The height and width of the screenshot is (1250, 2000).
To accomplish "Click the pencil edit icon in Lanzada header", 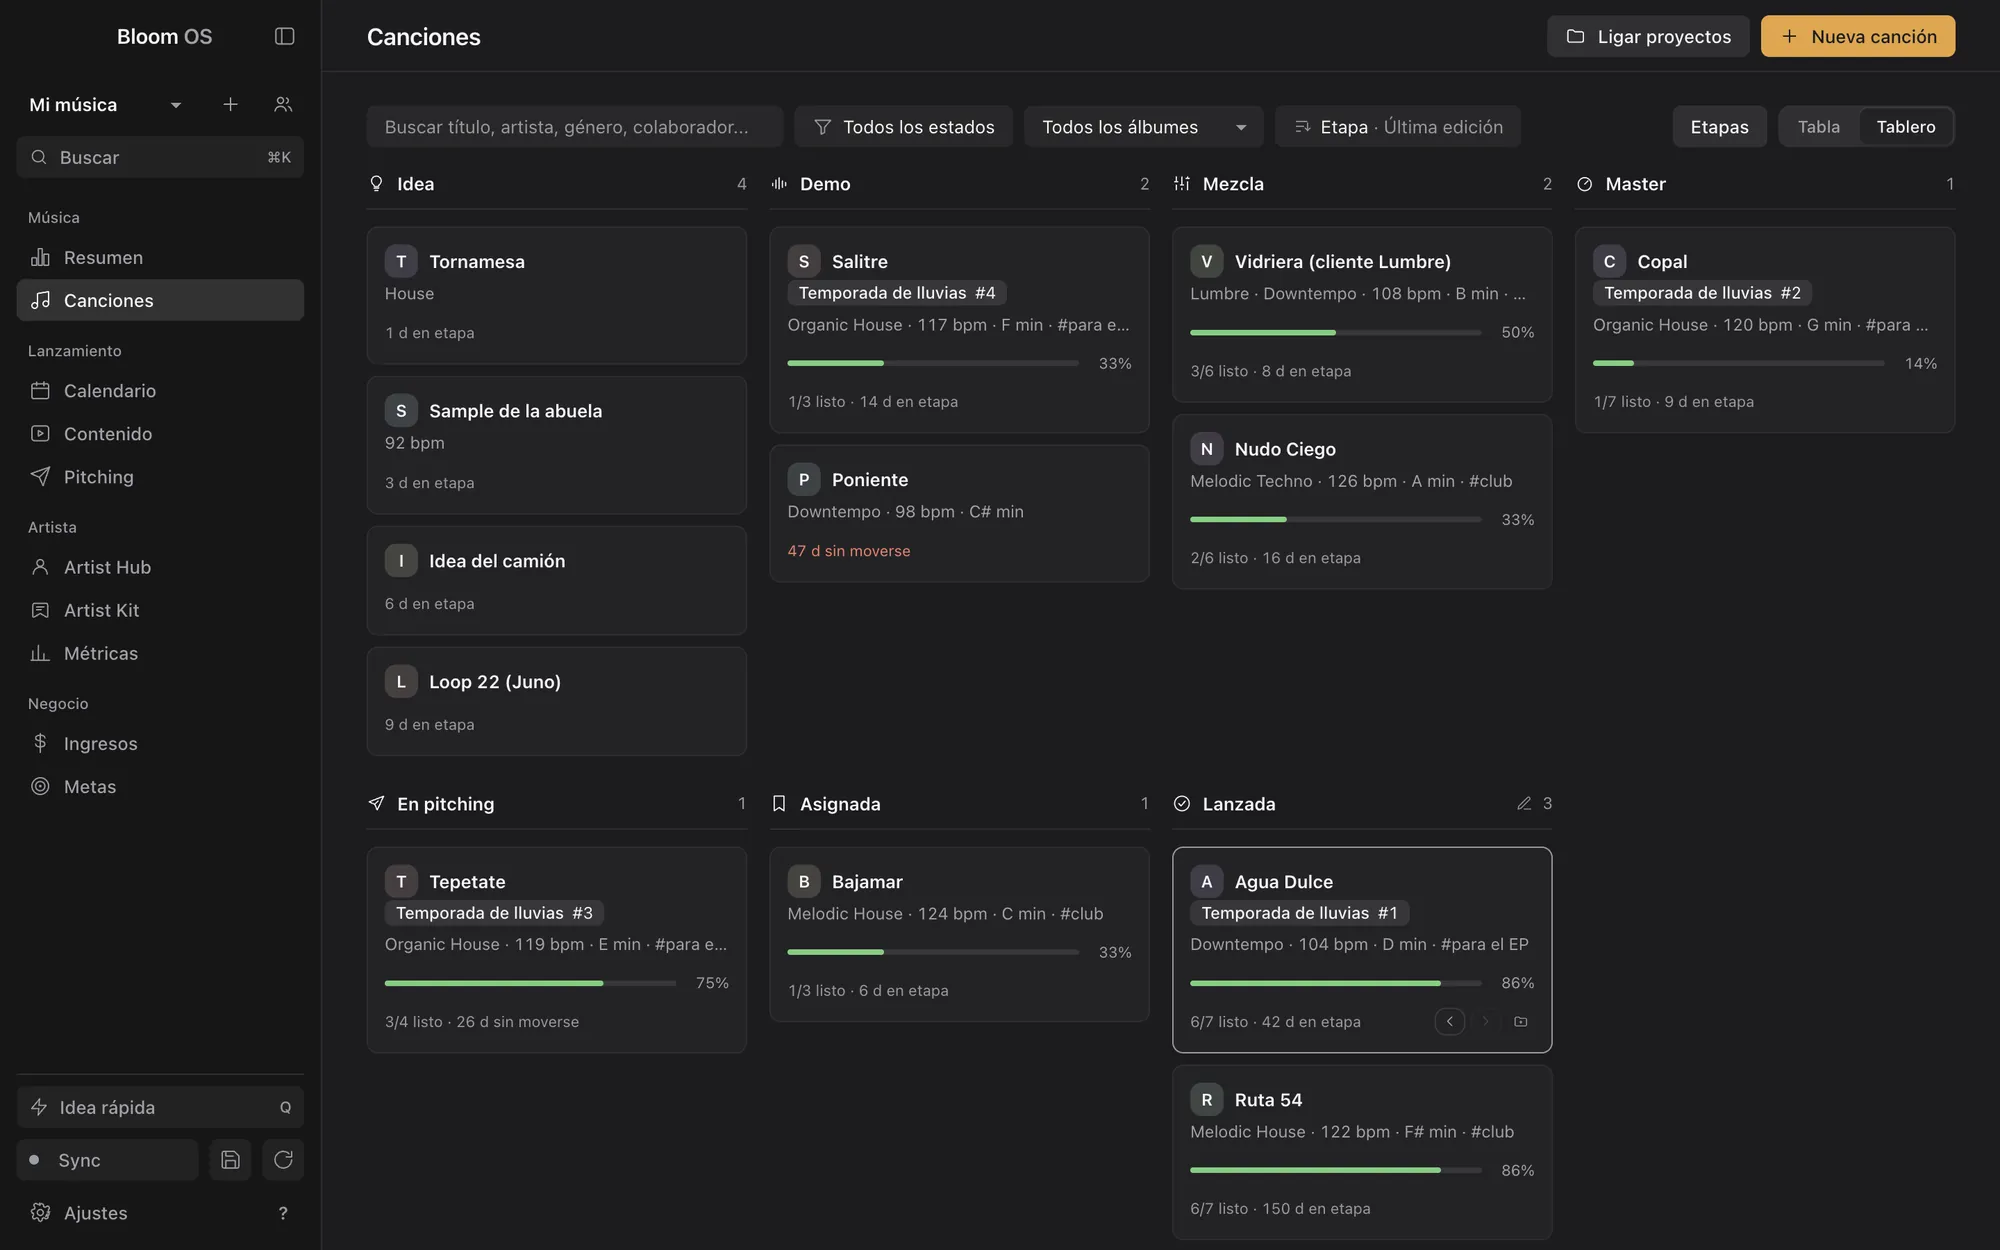I will click(x=1524, y=803).
